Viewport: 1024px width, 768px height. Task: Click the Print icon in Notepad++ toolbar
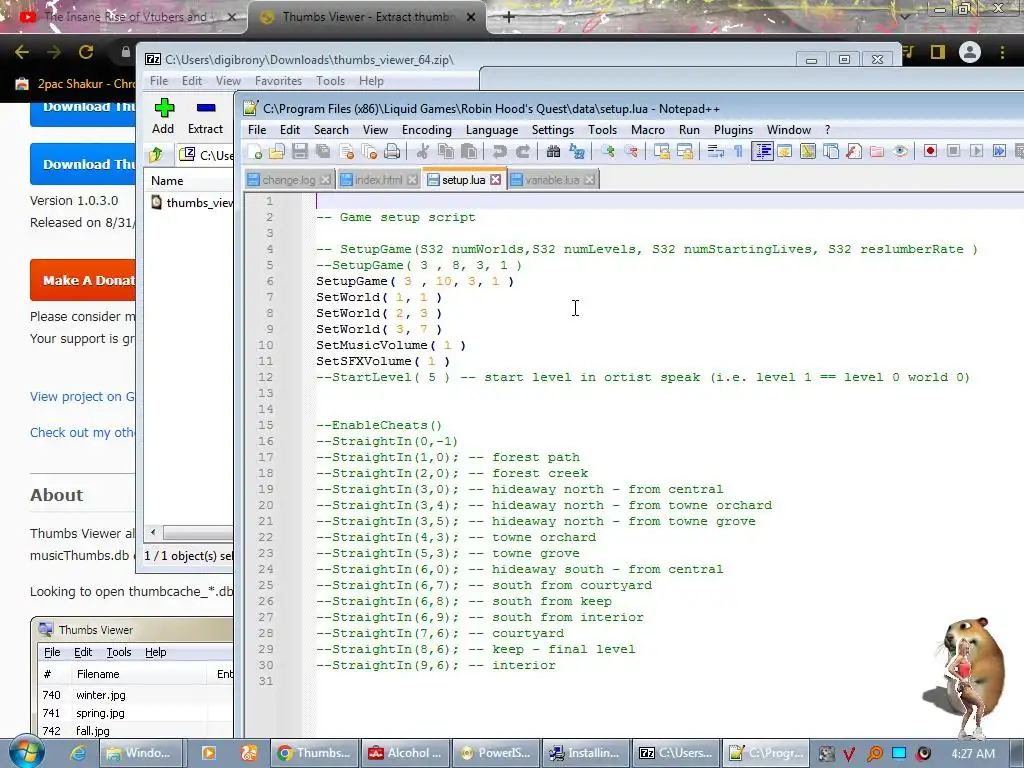392,152
